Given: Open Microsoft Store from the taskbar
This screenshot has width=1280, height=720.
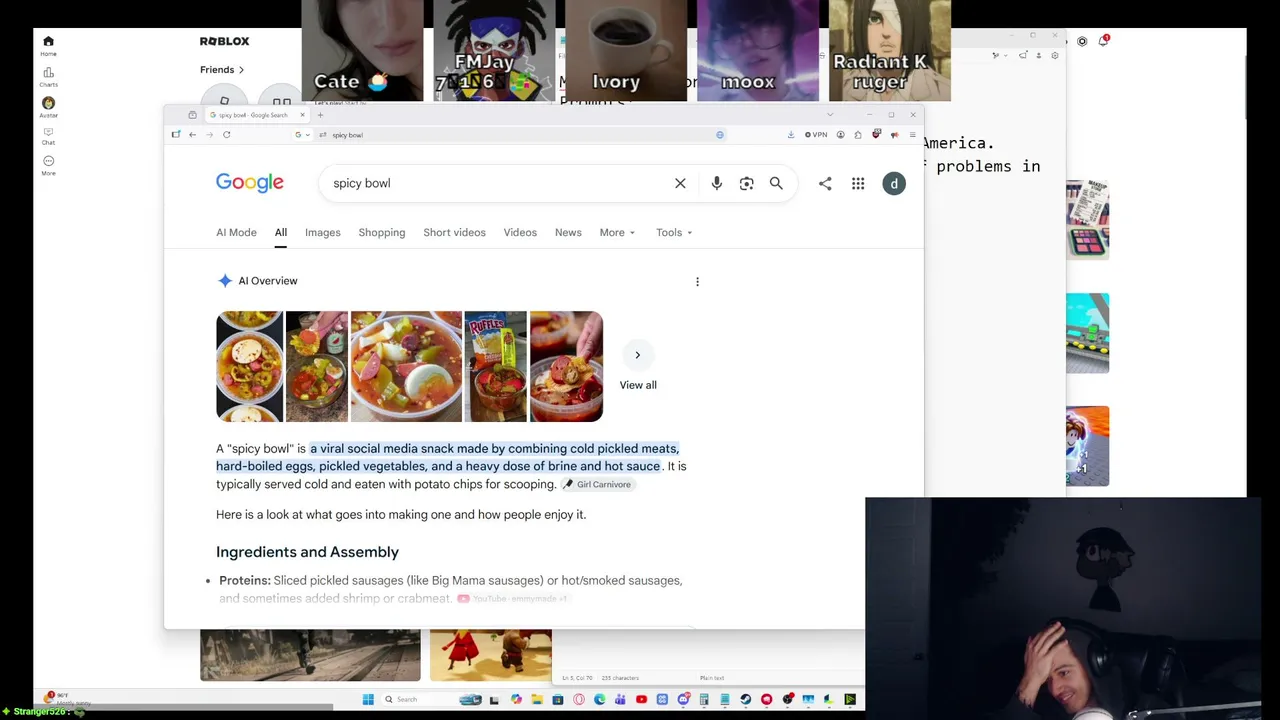Looking at the screenshot, I should 557,699.
